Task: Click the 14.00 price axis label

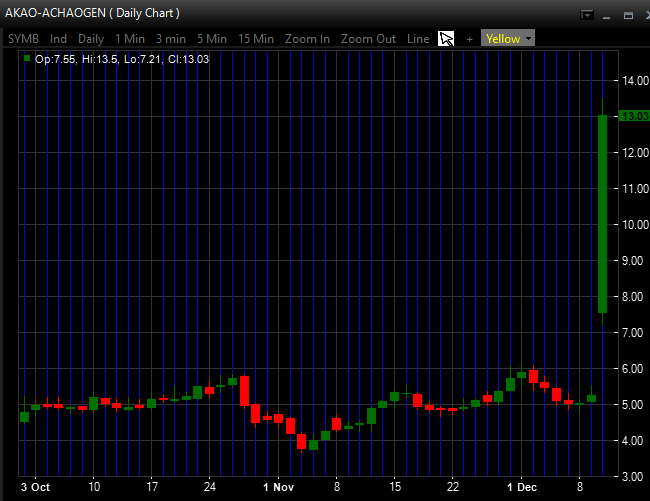Action: [635, 80]
